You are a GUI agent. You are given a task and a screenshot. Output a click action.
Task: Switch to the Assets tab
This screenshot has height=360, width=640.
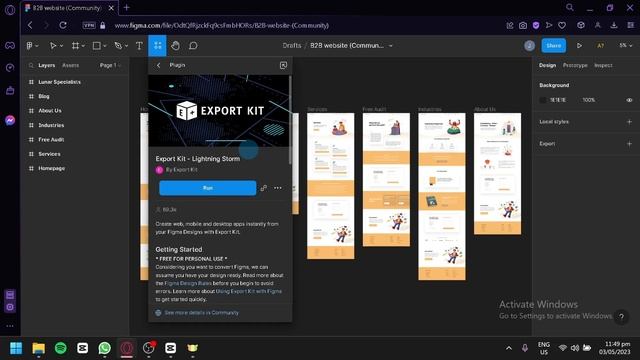coord(70,65)
